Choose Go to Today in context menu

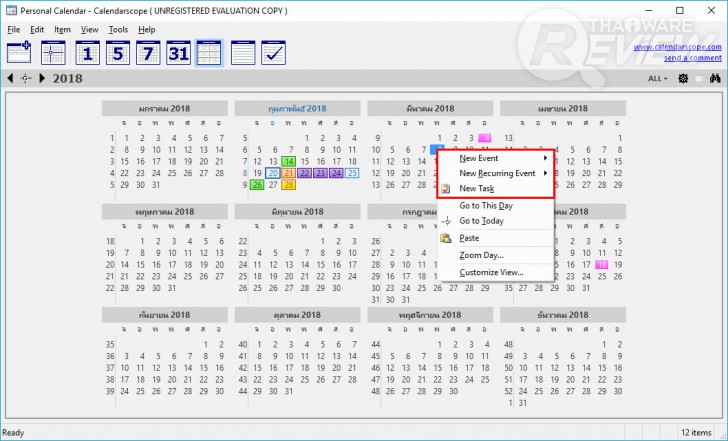(495, 221)
